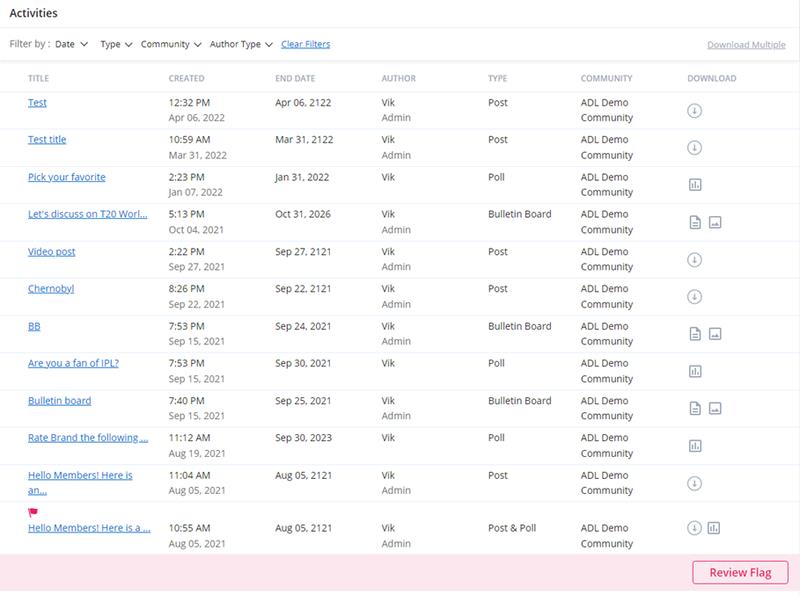The width and height of the screenshot is (800, 595).
Task: Expand the Date filter dropdown
Action: 71,44
